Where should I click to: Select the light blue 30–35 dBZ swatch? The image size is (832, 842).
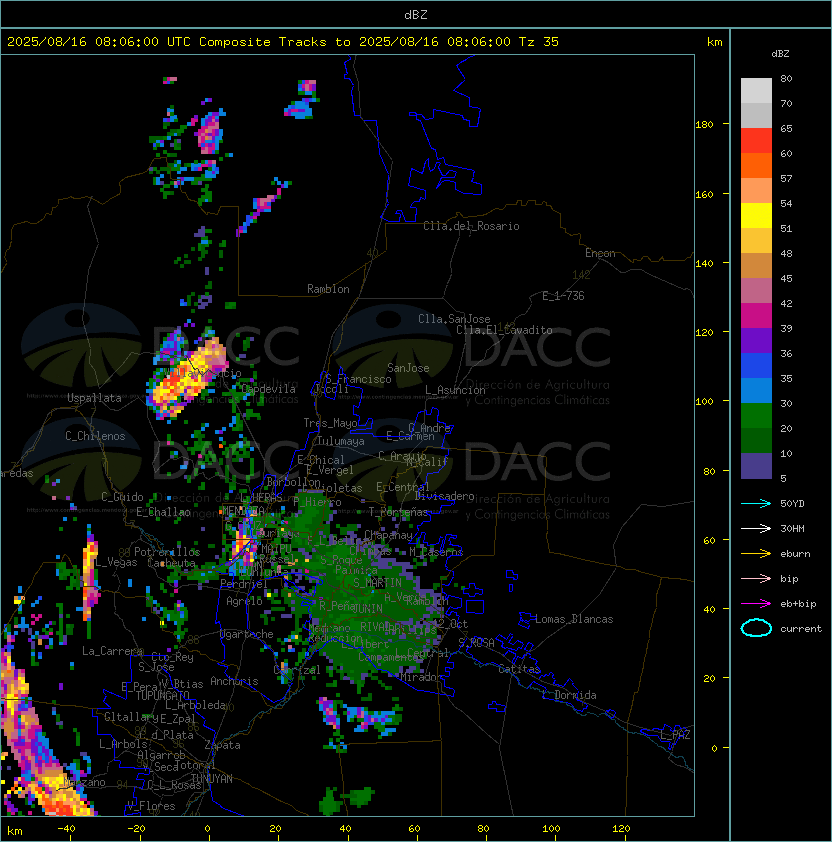click(x=756, y=390)
